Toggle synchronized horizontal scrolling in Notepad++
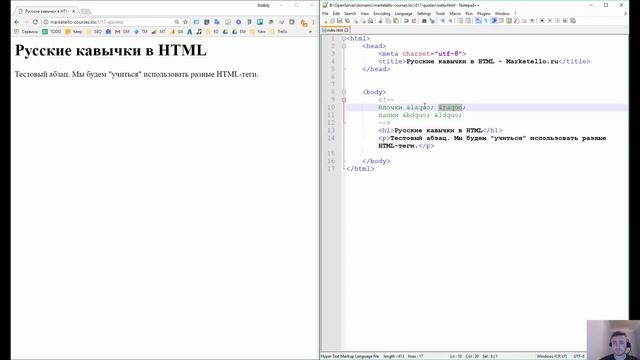This screenshot has height=360, width=640. pos(468,21)
